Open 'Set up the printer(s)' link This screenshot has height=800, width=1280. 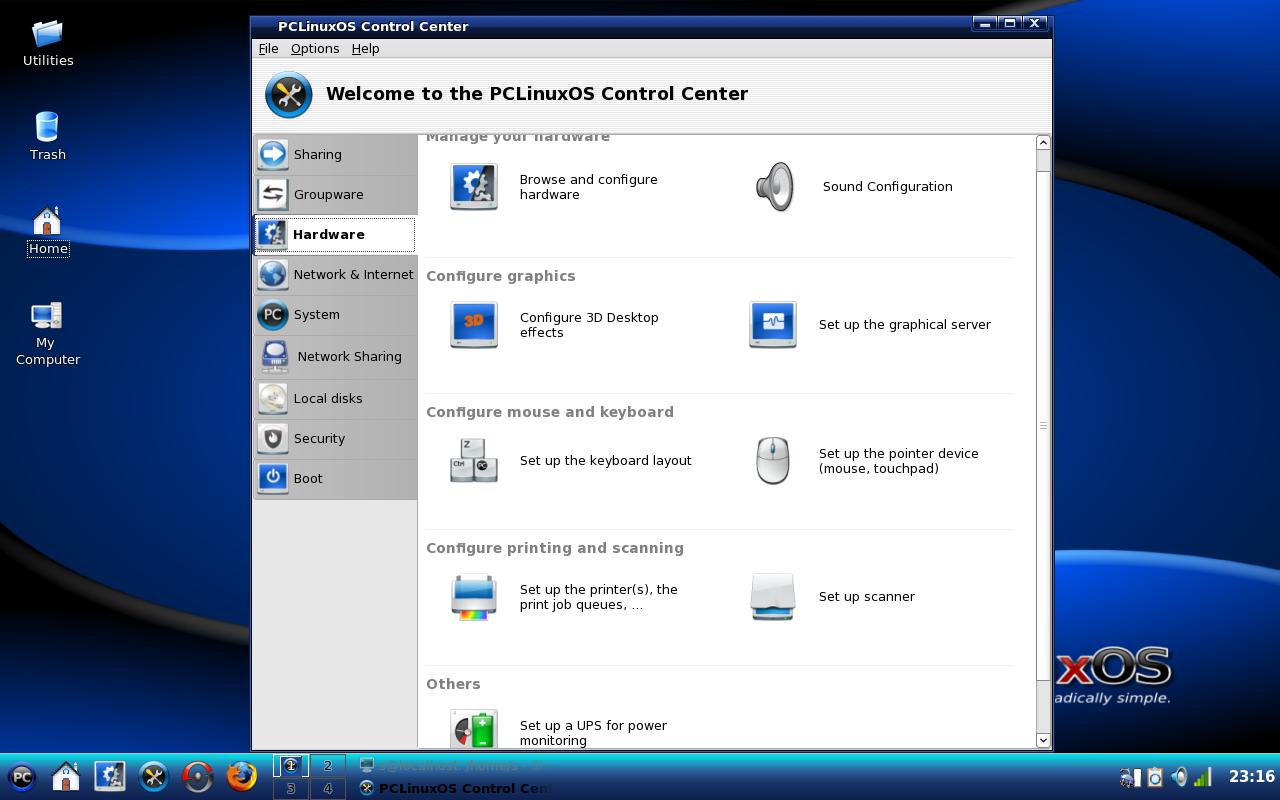[x=598, y=597]
